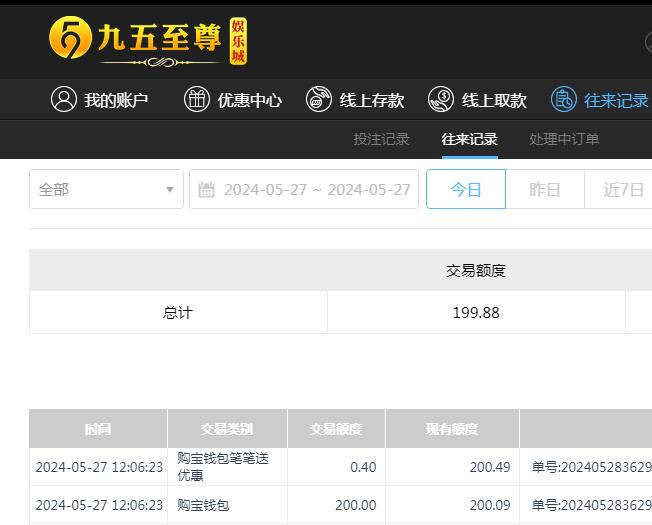Viewport: 652px width, 525px height.
Task: Switch to 投注记录 tab
Action: (381, 139)
